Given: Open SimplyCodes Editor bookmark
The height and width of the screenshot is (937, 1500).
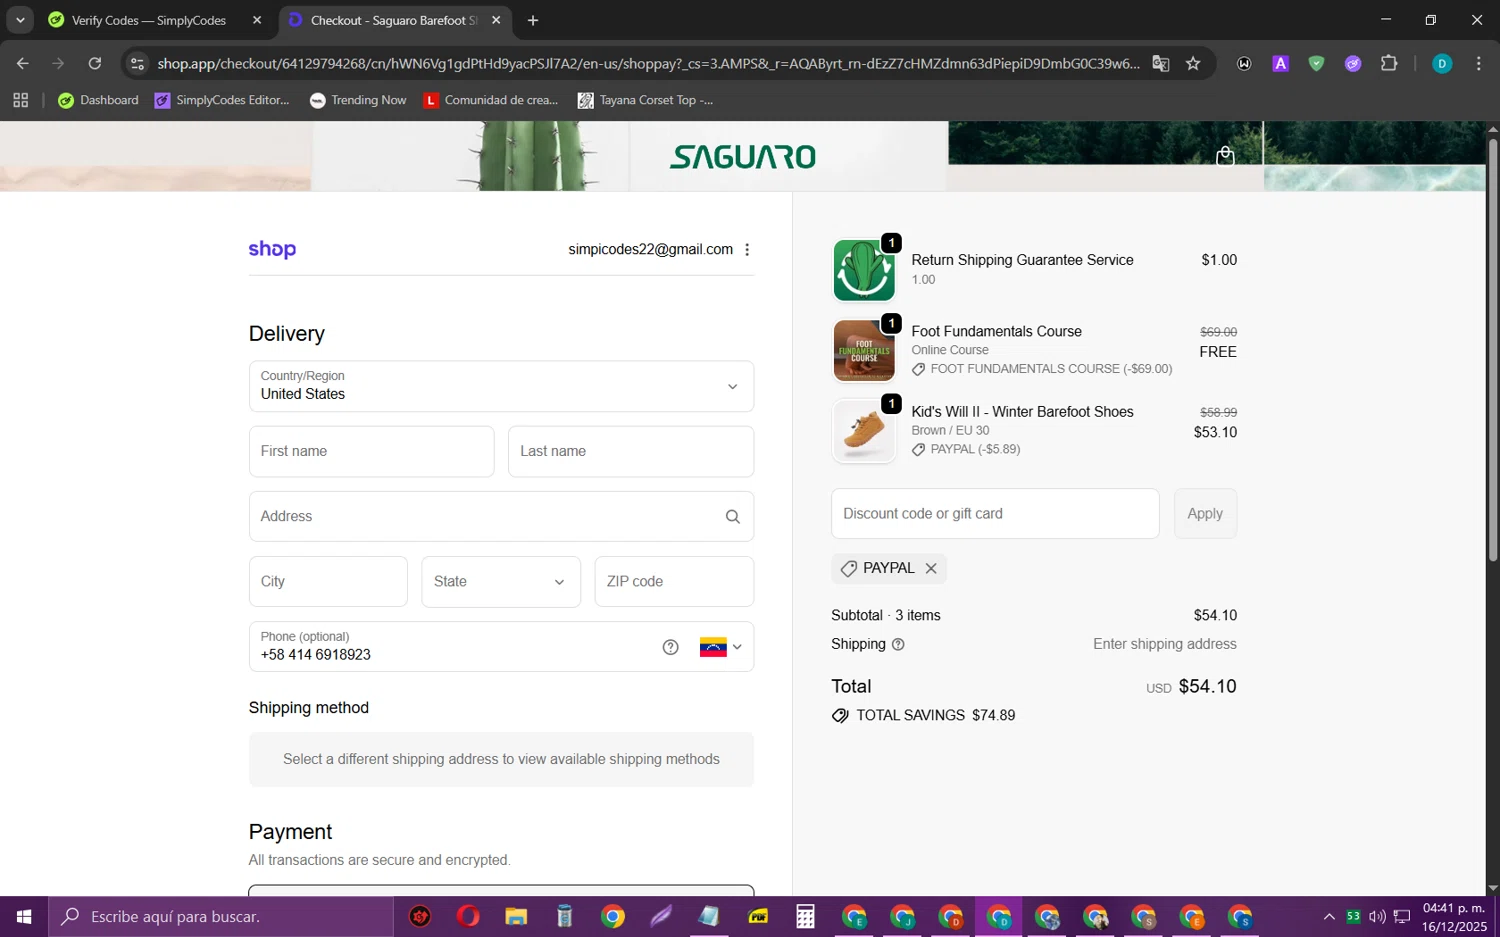Looking at the screenshot, I should tap(222, 100).
